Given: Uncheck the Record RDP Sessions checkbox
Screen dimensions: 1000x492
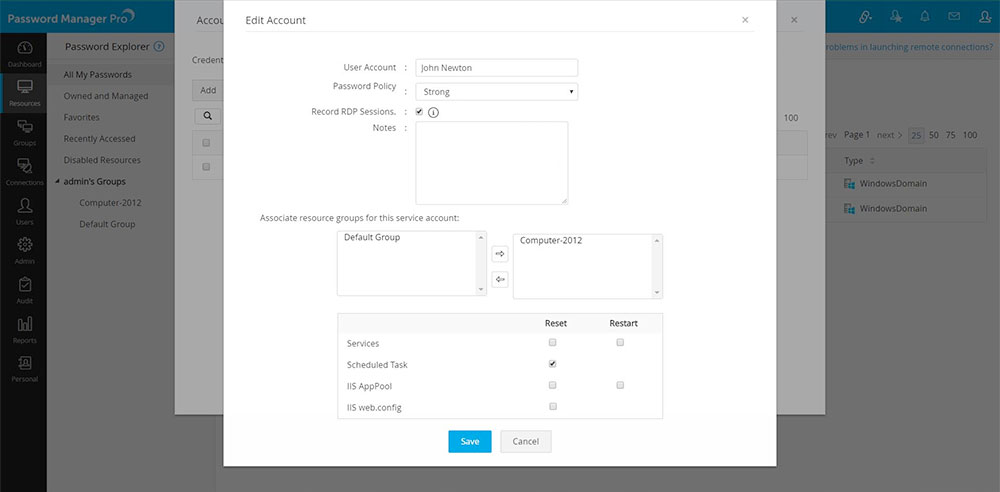Looking at the screenshot, I should (420, 112).
